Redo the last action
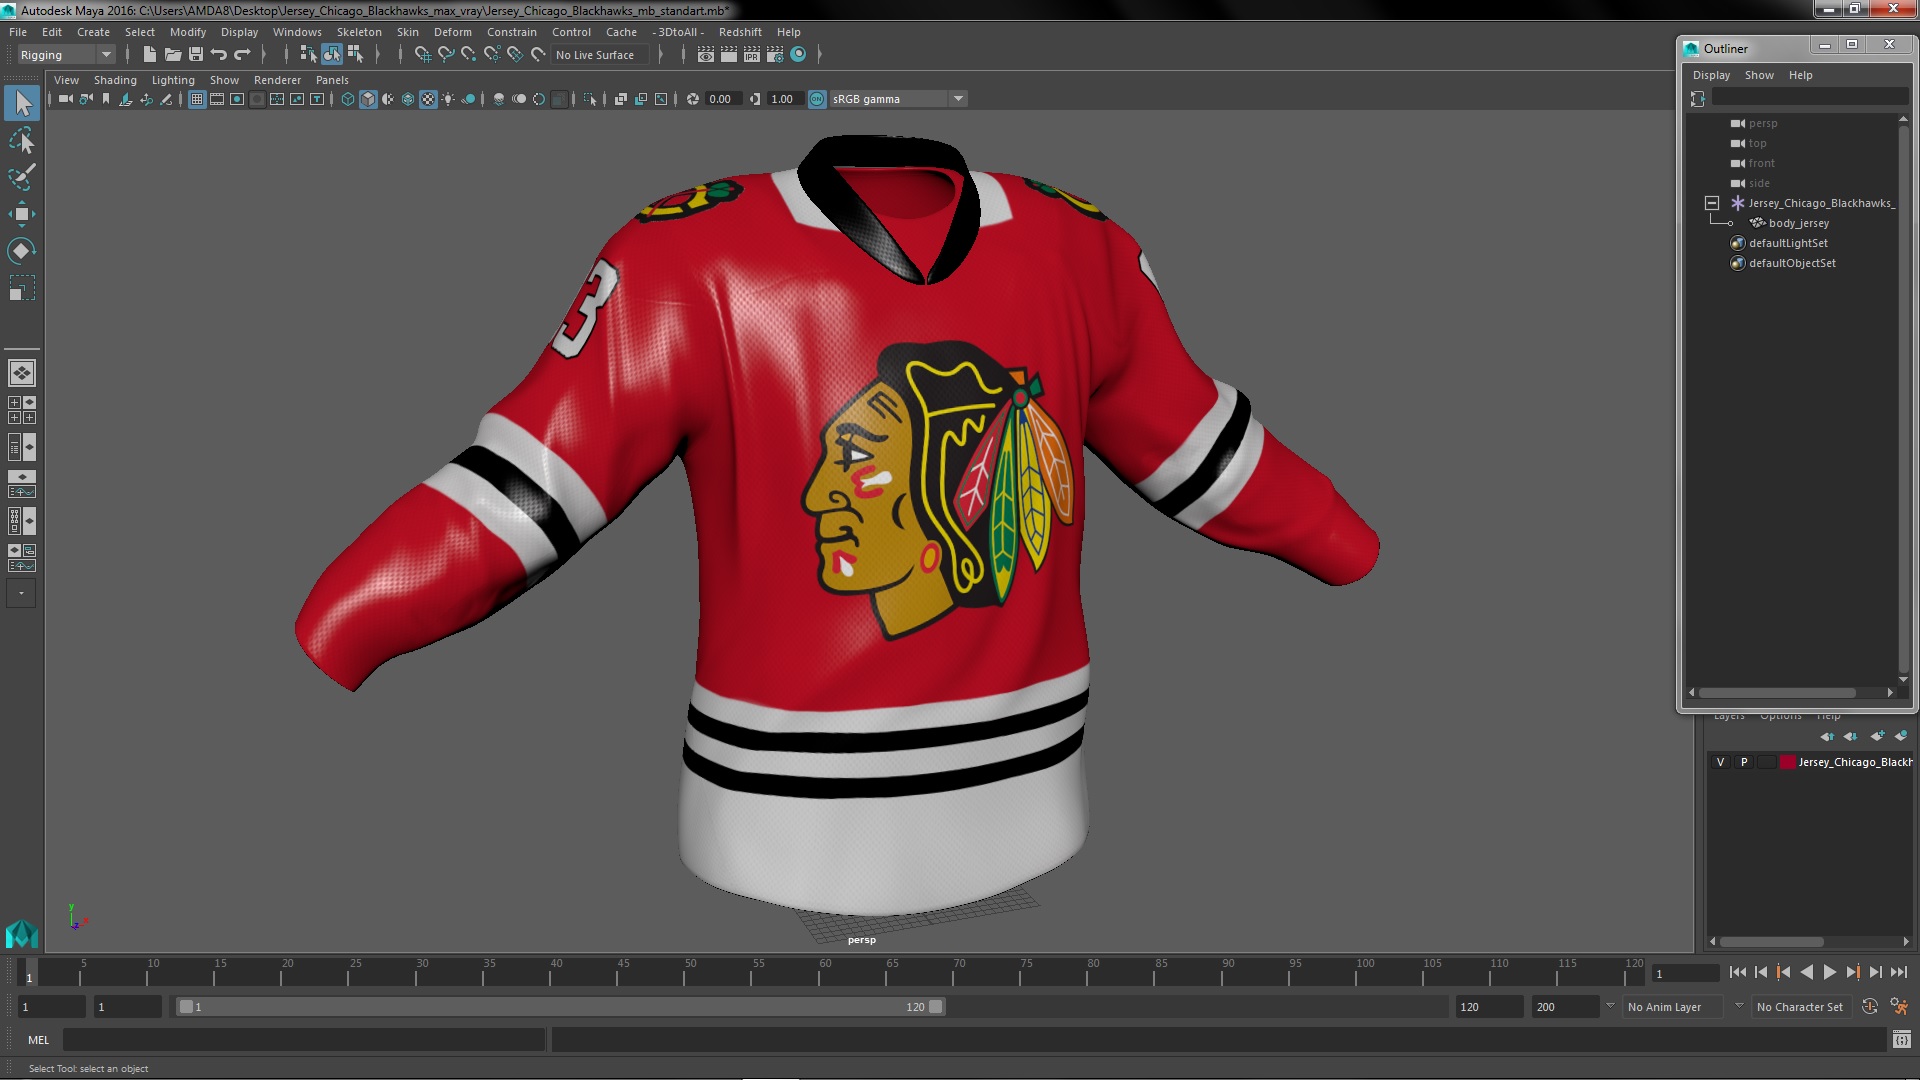The image size is (1920, 1080). [x=242, y=55]
